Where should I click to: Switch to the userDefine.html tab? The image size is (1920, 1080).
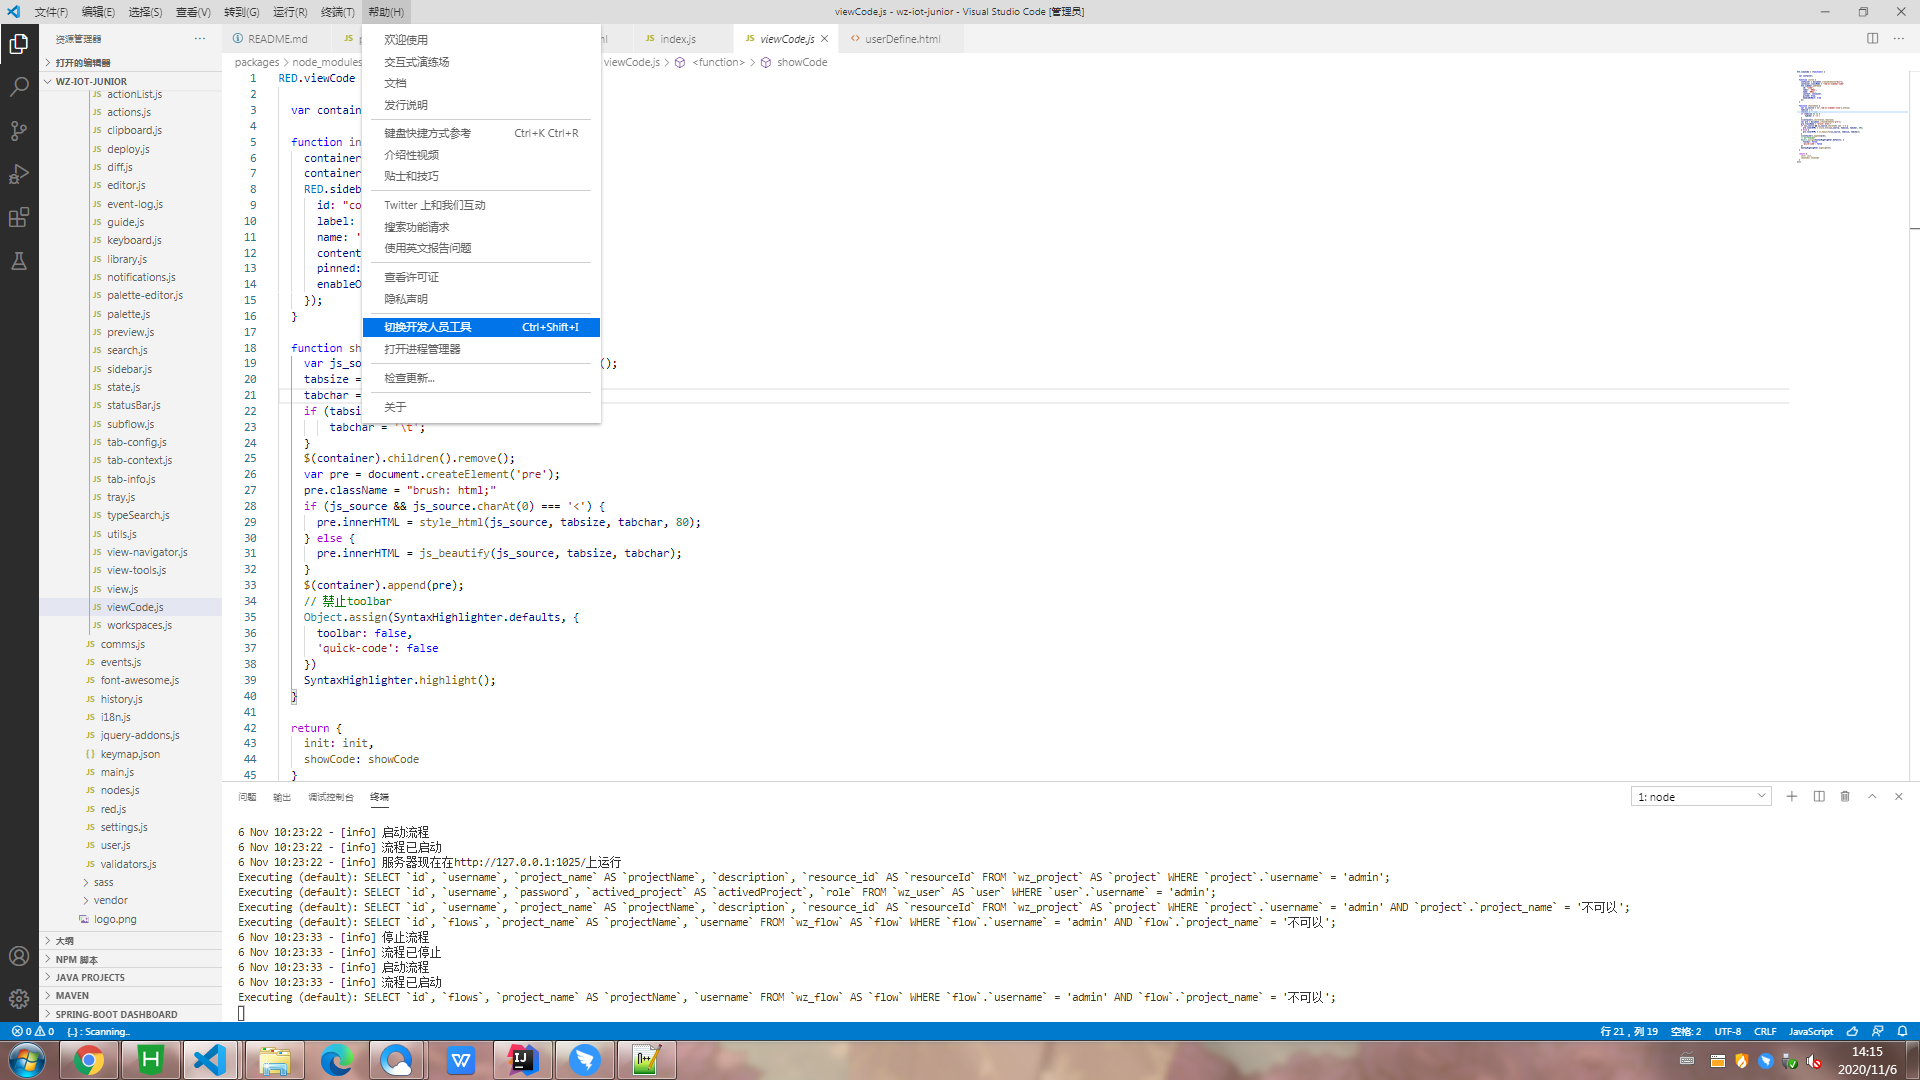(902, 39)
